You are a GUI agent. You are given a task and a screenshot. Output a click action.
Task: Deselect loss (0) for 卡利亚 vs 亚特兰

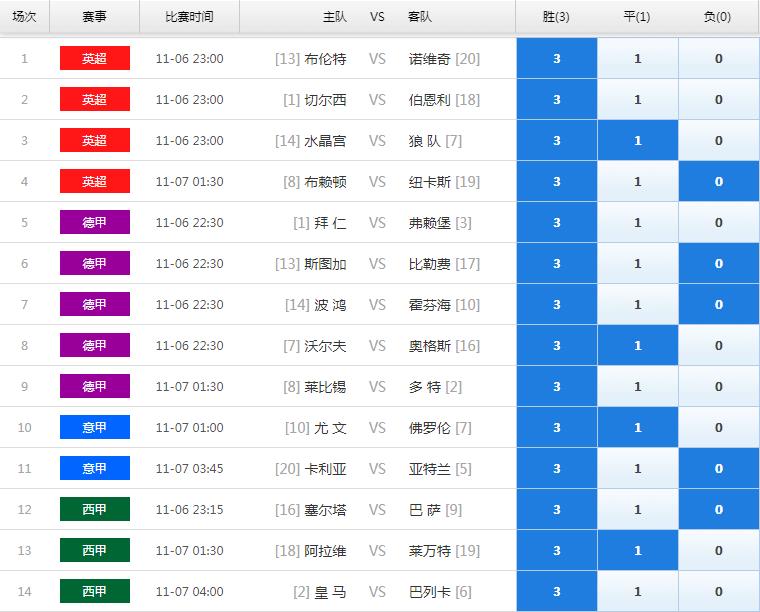(719, 469)
